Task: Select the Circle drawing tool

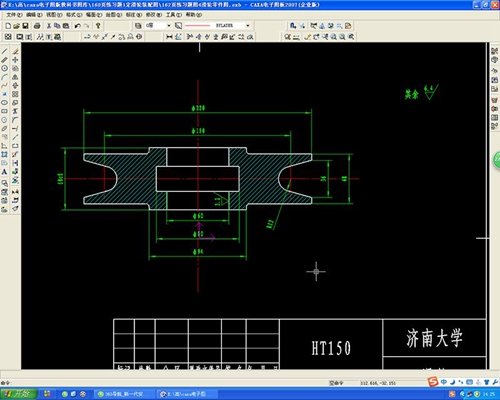Action: (5, 68)
